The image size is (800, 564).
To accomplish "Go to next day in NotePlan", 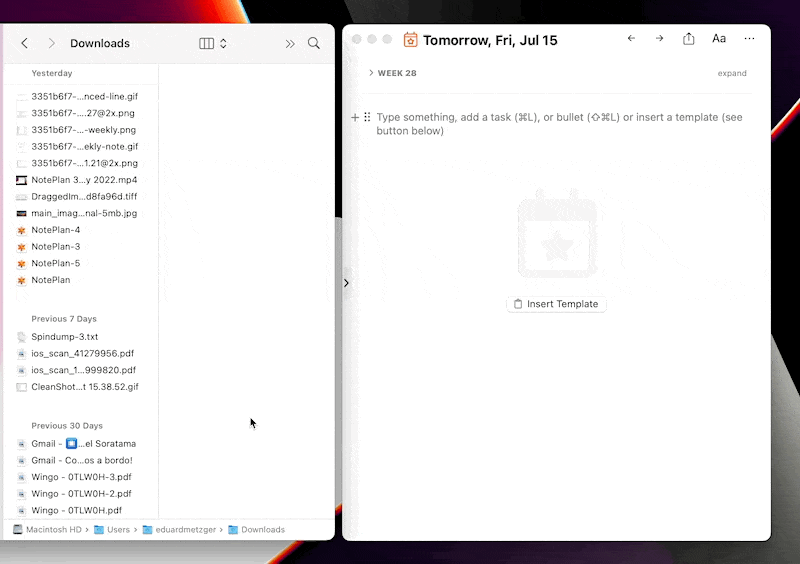I will click(x=659, y=38).
